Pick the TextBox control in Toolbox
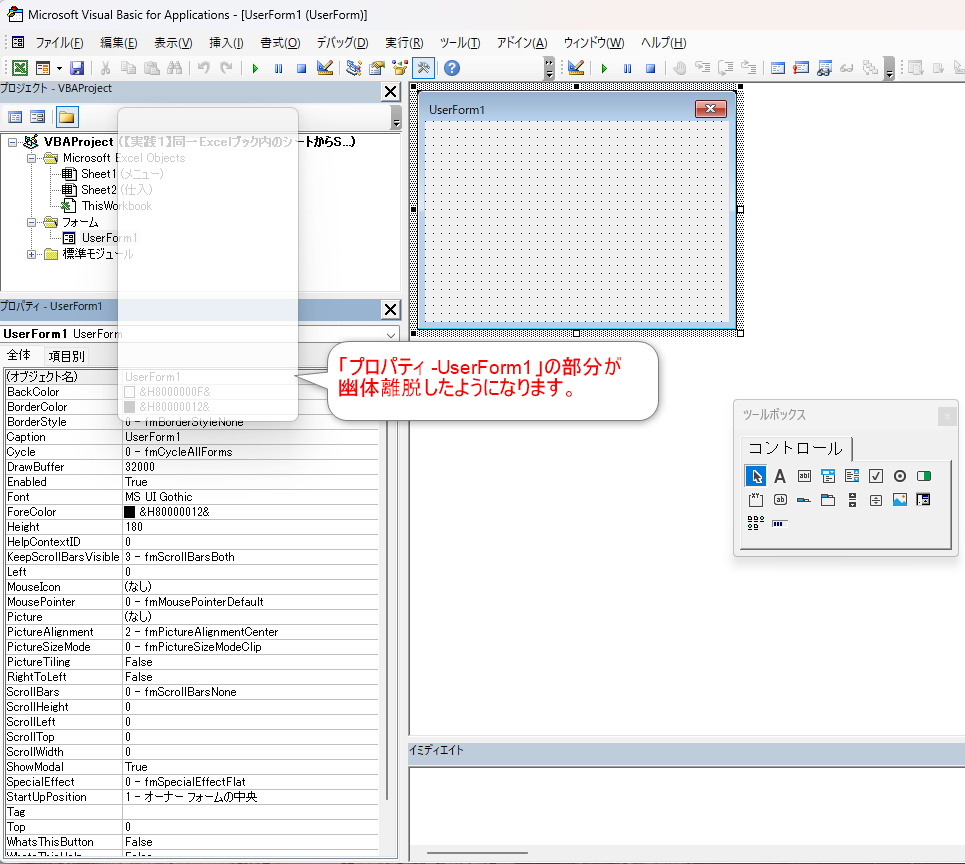 [804, 476]
